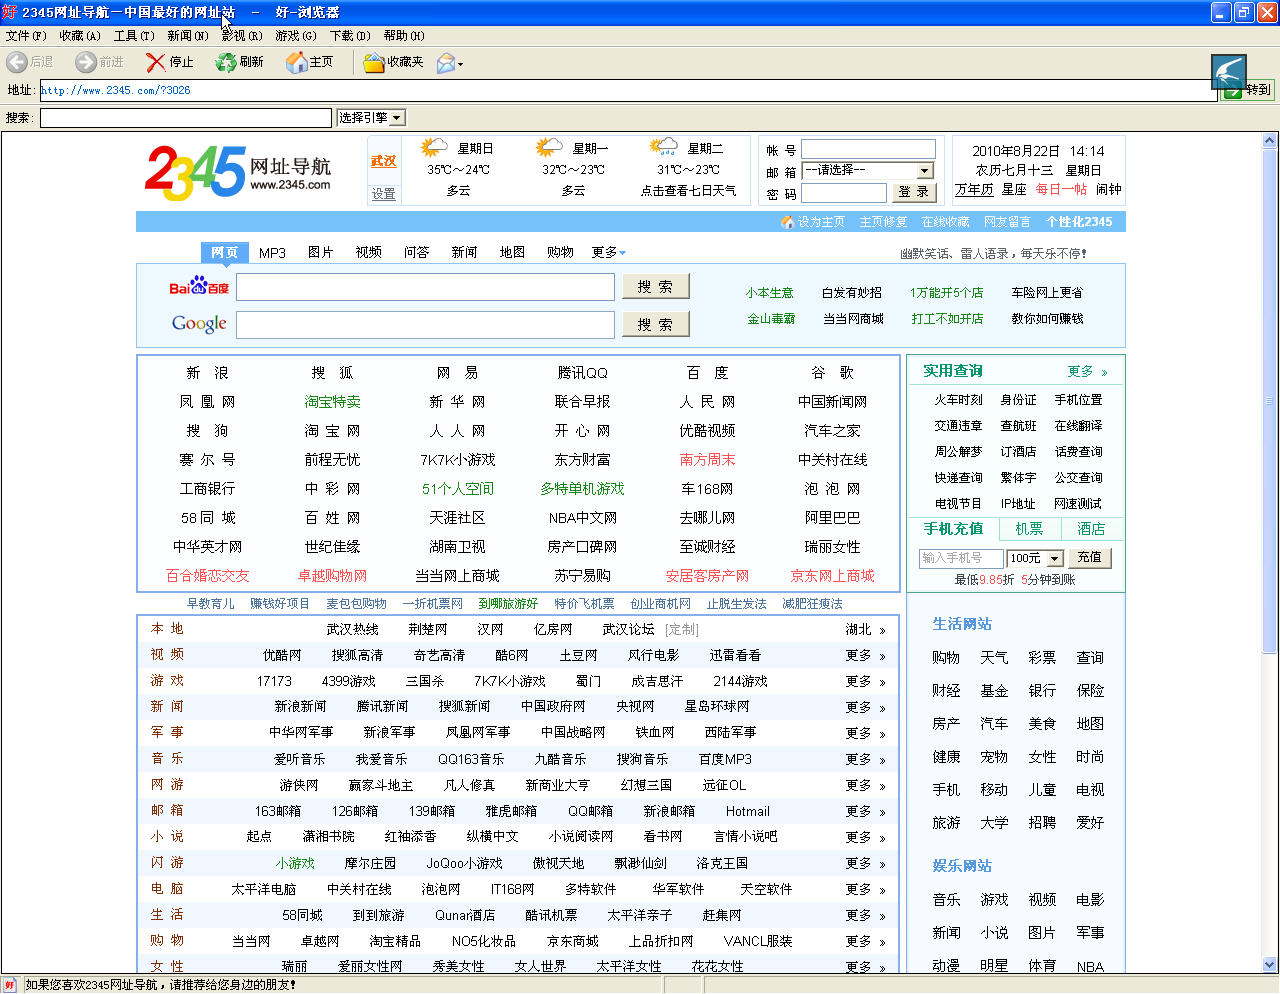This screenshot has height=994, width=1280.
Task: Open the 淘宝特卖 link
Action: (x=332, y=402)
